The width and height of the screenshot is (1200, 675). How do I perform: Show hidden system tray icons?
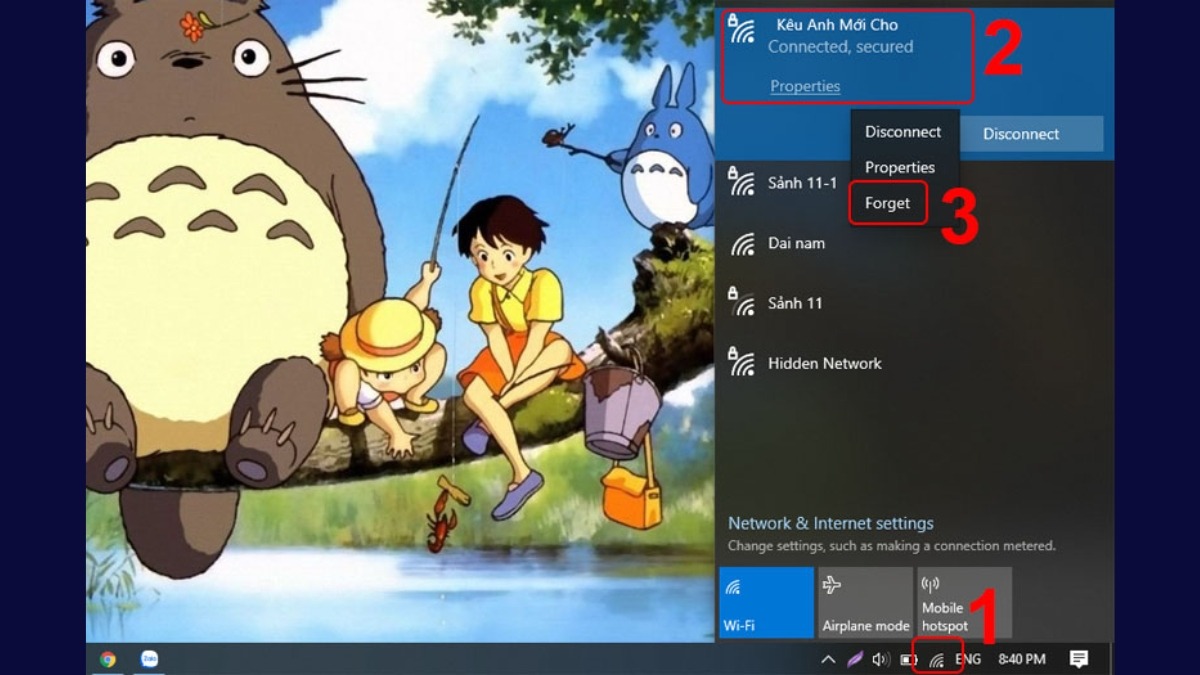tap(828, 659)
